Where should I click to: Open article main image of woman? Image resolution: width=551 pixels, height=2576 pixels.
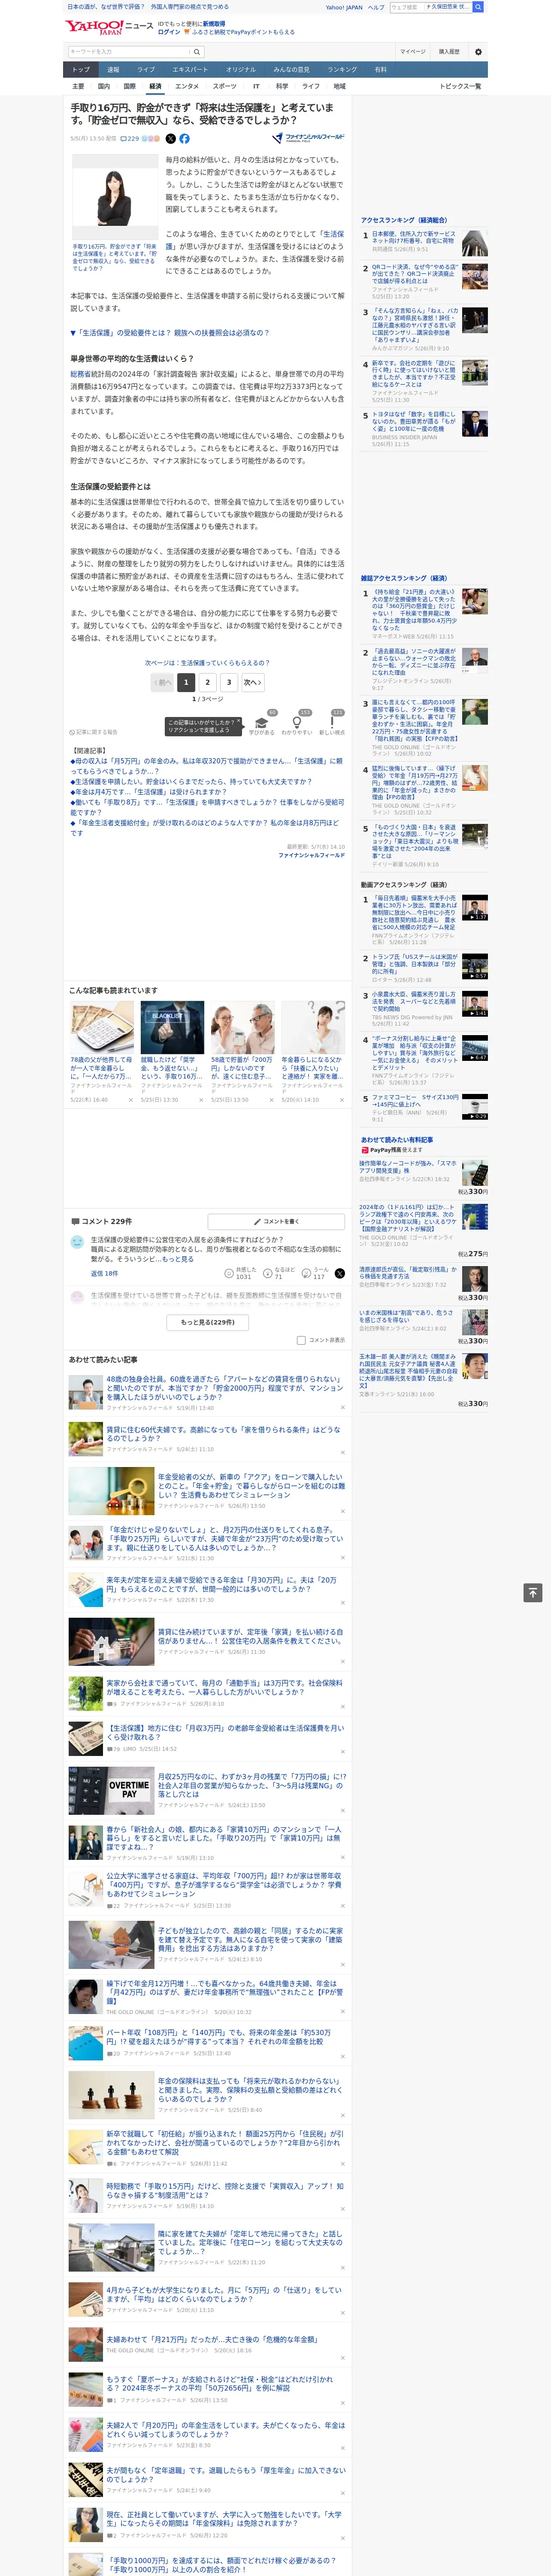pos(114,196)
